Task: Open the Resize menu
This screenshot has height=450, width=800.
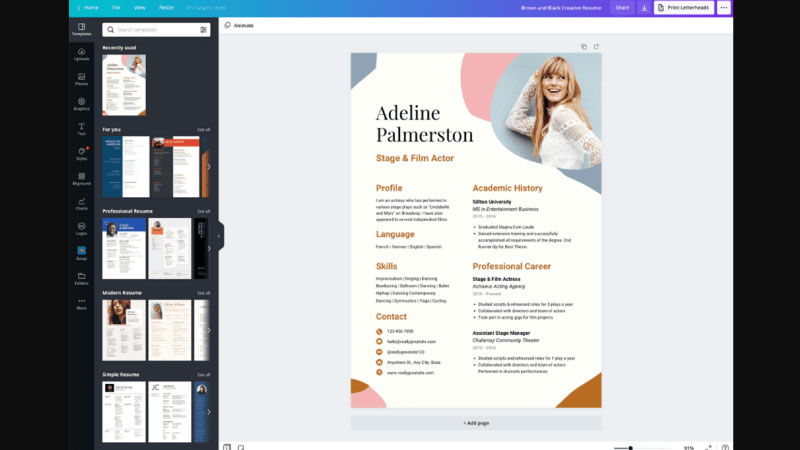Action: point(166,7)
